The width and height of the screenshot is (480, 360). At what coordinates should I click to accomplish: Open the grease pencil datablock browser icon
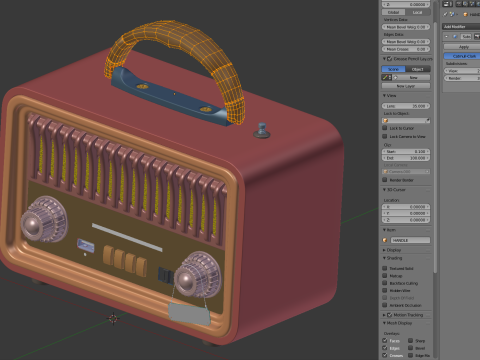click(x=386, y=77)
